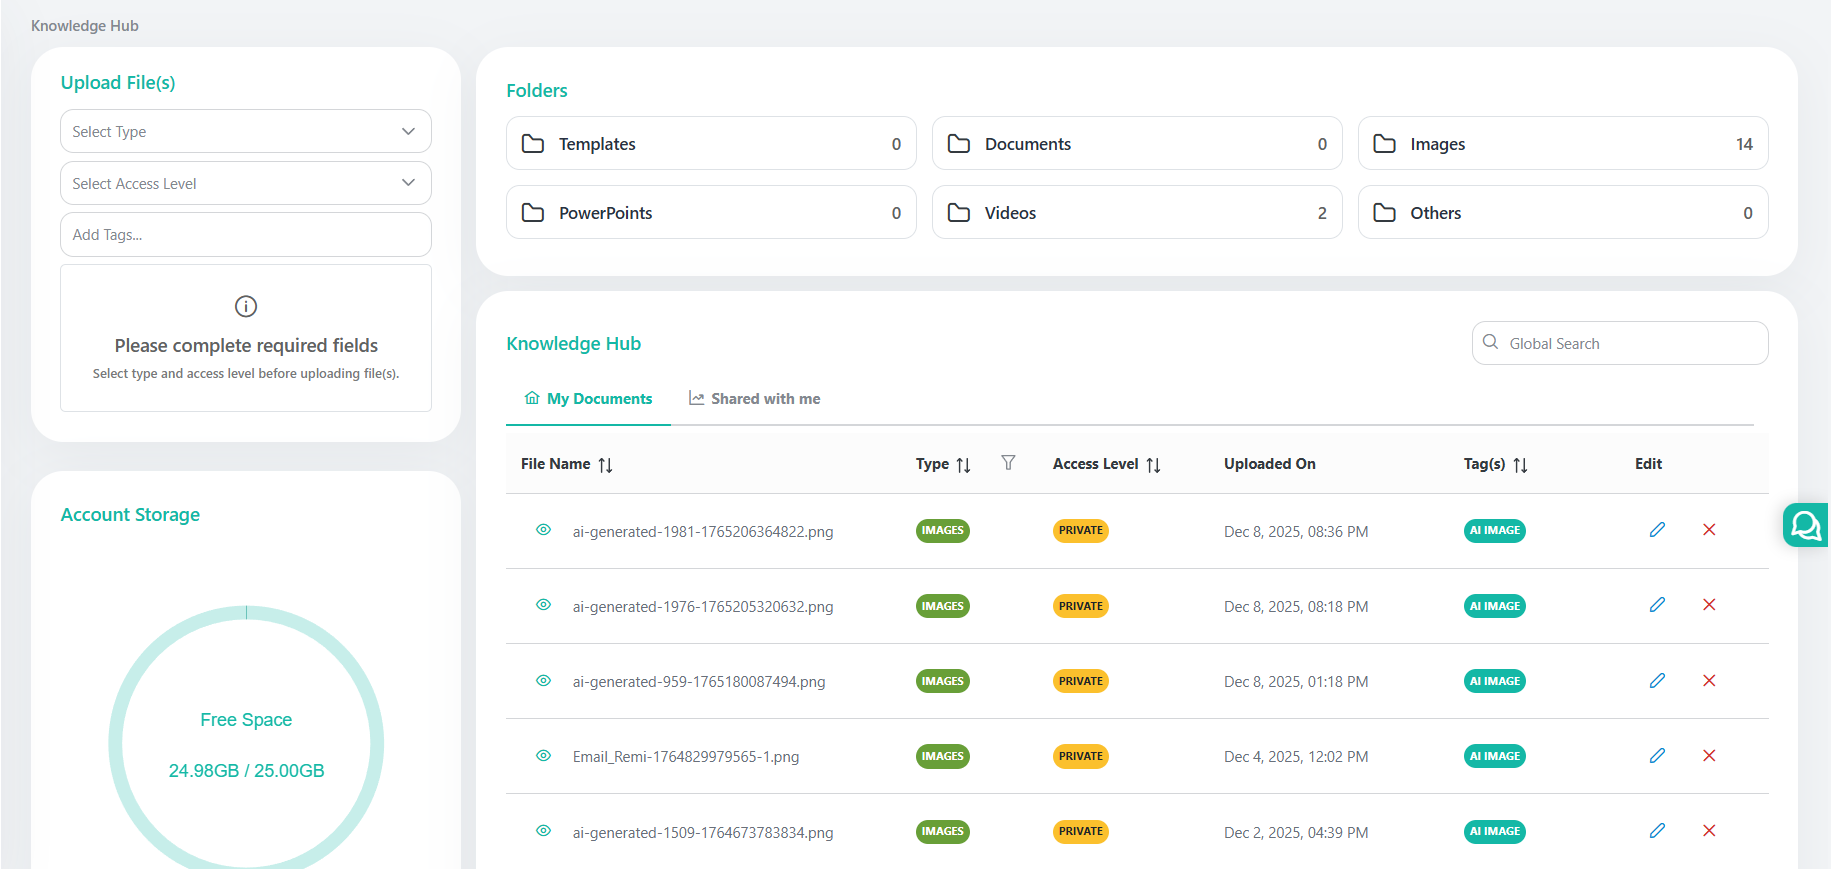The width and height of the screenshot is (1831, 869).
Task: Switch to the Shared with me tab
Action: (754, 399)
